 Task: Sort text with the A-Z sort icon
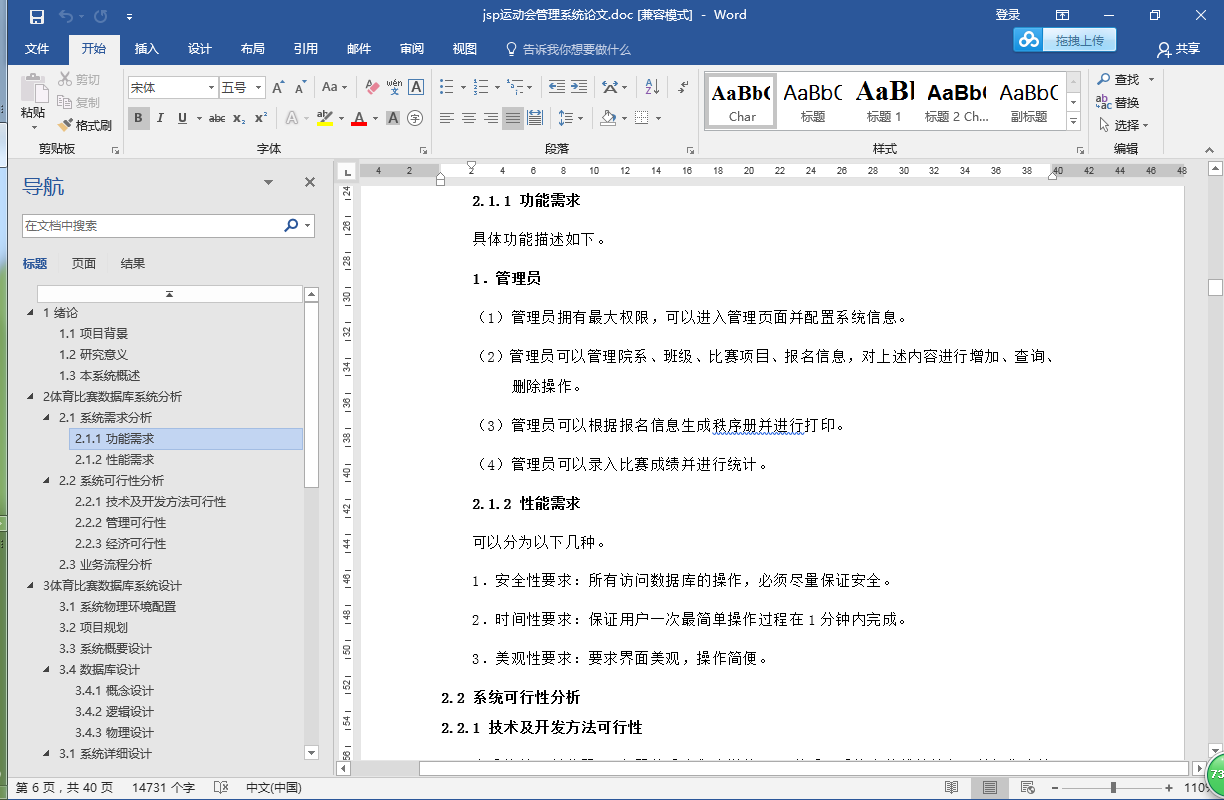[x=651, y=88]
